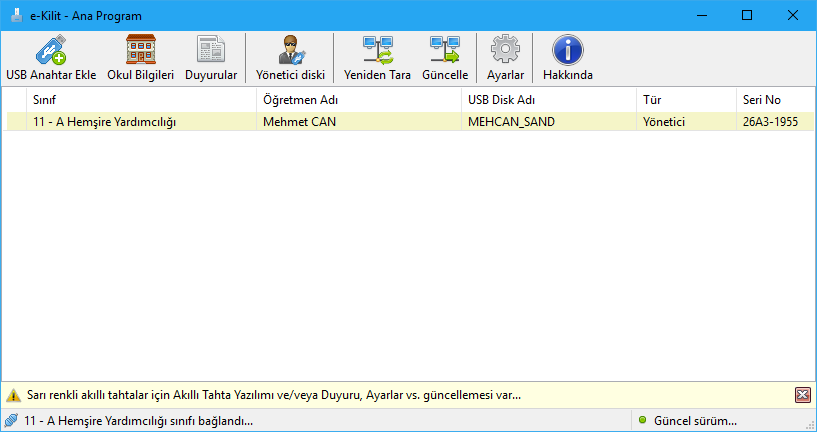Click the Güncel sürüm status text

pyautogui.click(x=696, y=421)
